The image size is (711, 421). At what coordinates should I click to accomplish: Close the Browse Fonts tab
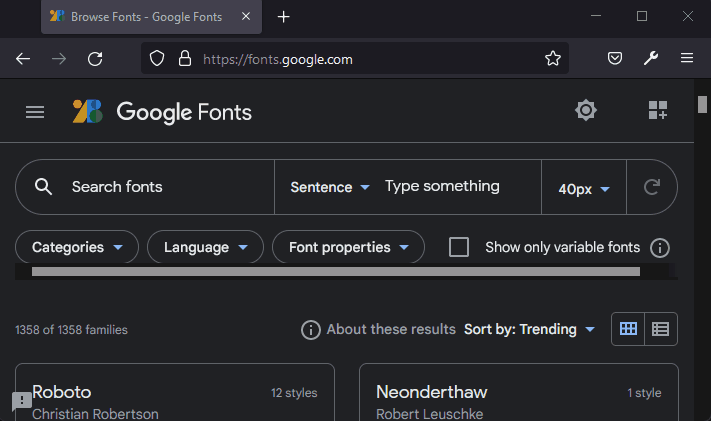click(x=246, y=17)
